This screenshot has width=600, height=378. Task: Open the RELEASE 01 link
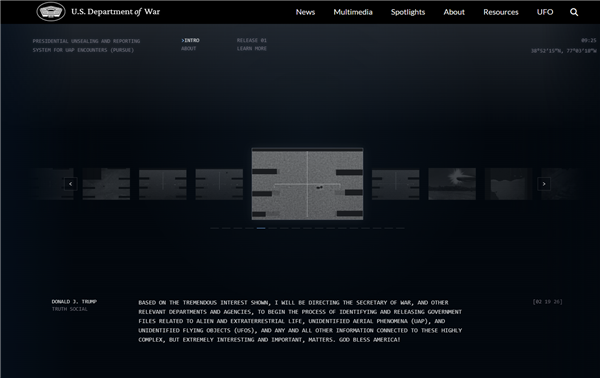252,40
